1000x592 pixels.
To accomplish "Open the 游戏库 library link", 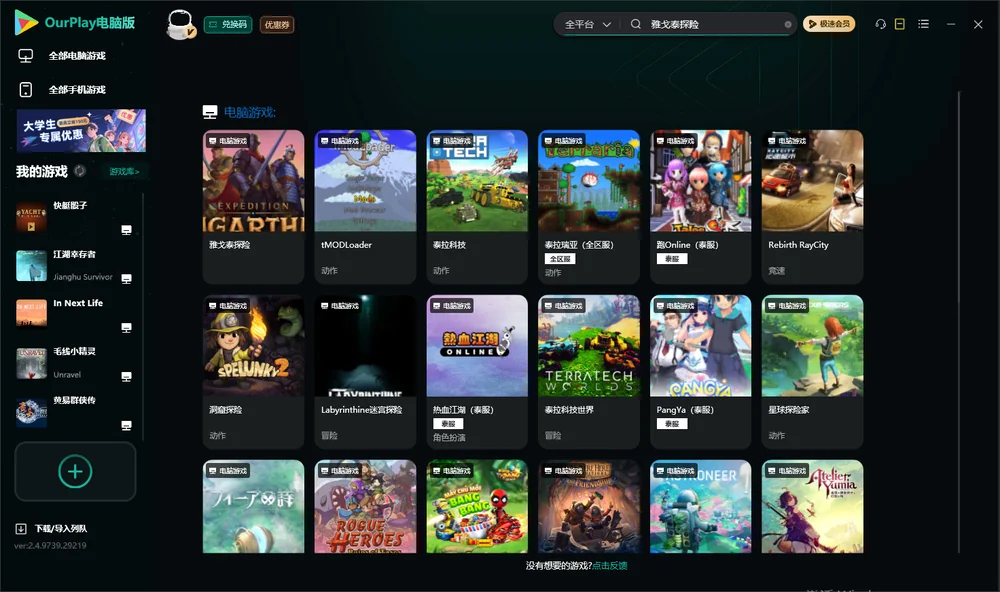I will click(124, 172).
